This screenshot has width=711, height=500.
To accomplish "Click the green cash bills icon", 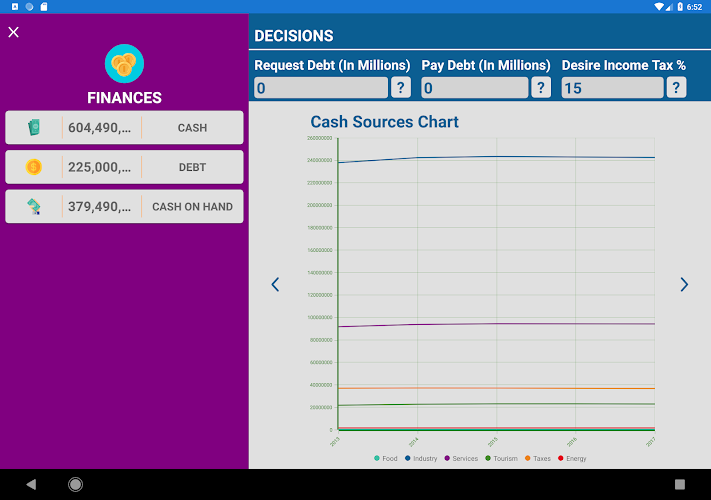I will click(x=34, y=127).
